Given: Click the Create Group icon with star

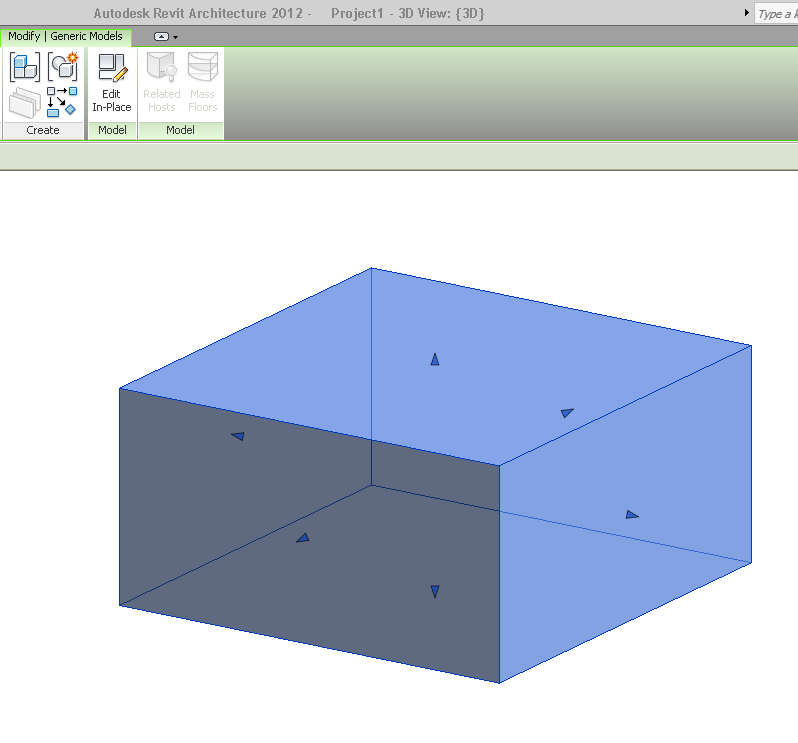Looking at the screenshot, I should (63, 66).
